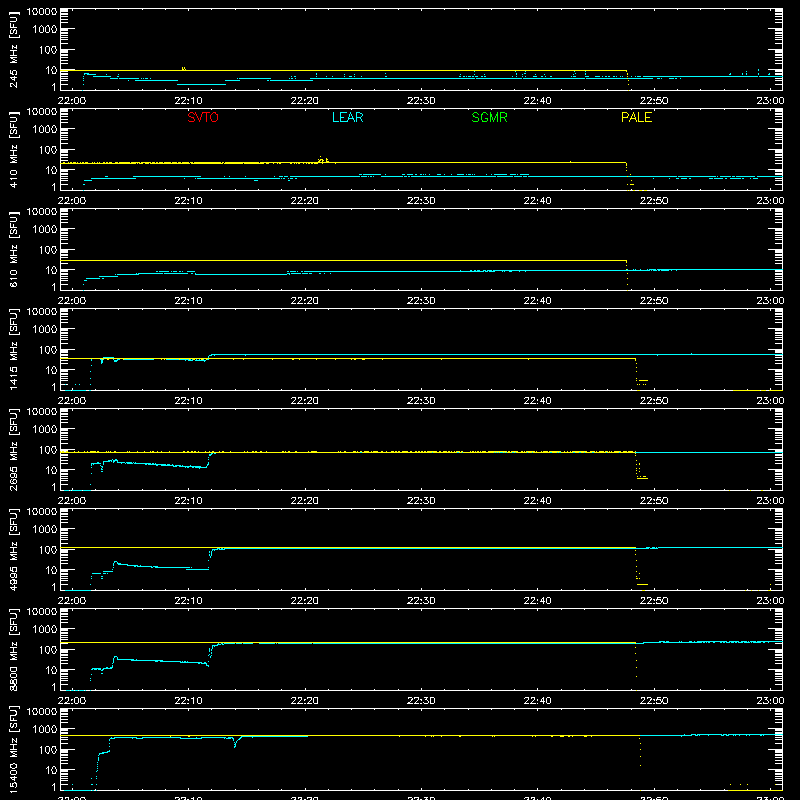Click the 1000 y-axis value in the 15400 MHz panel
This screenshot has height=800, width=800.
[x=45, y=730]
